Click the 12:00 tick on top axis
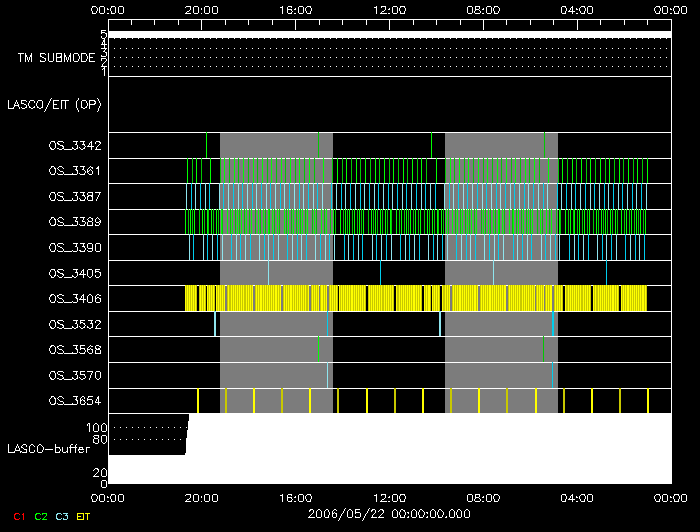Image resolution: width=700 pixels, height=532 pixels. tap(389, 9)
